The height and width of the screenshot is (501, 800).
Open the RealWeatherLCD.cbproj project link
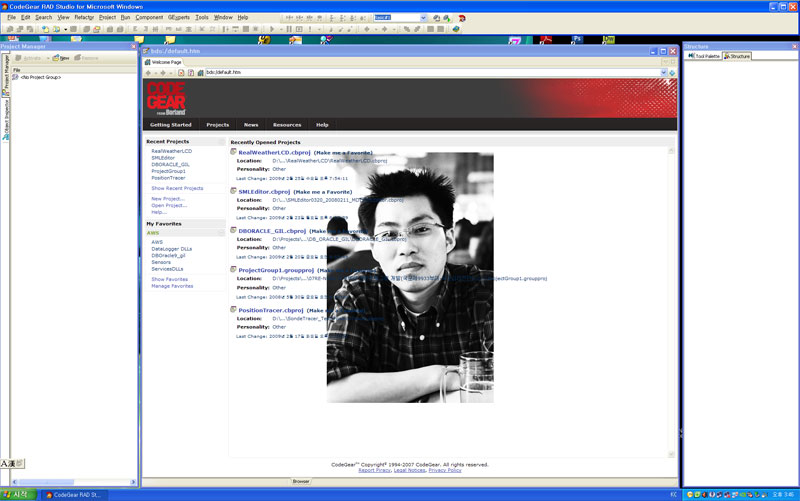[x=273, y=152]
